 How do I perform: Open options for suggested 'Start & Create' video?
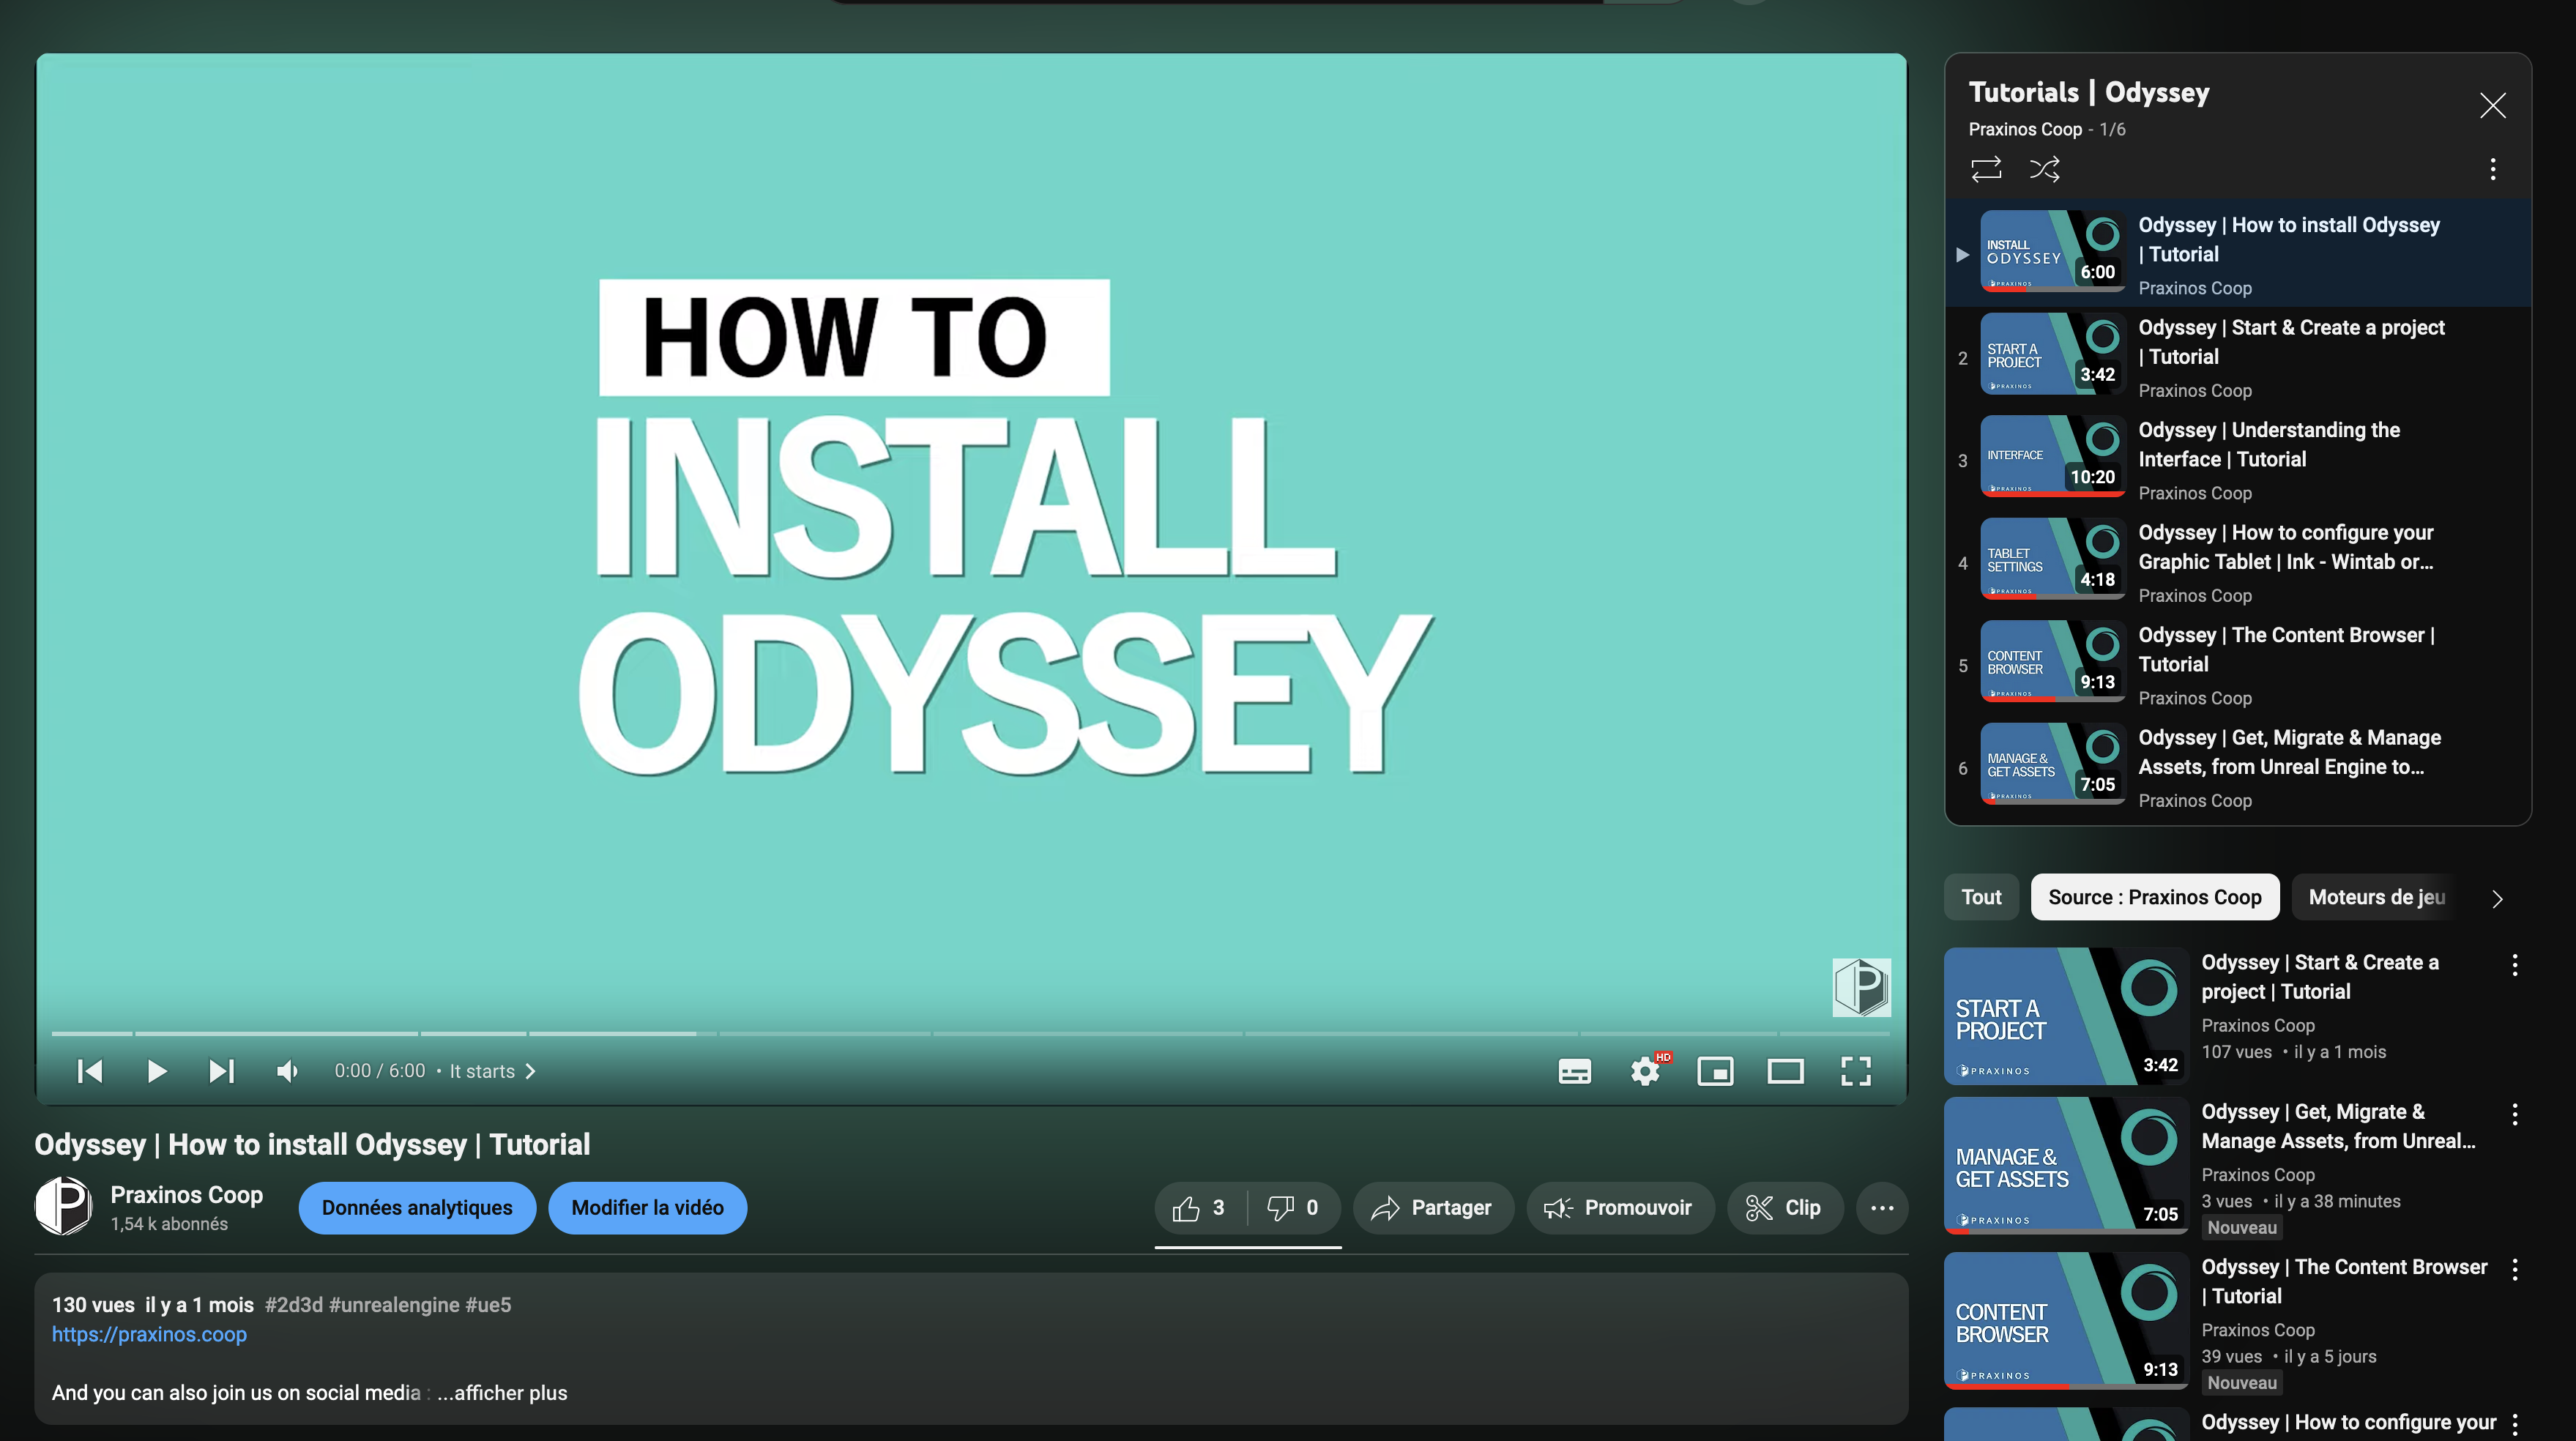(2514, 964)
